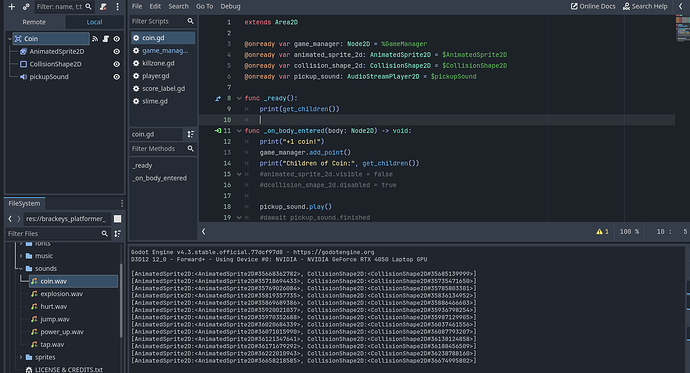Click the instantiate child scene link icon
Screen dimensions: 690x373
coord(26,7)
